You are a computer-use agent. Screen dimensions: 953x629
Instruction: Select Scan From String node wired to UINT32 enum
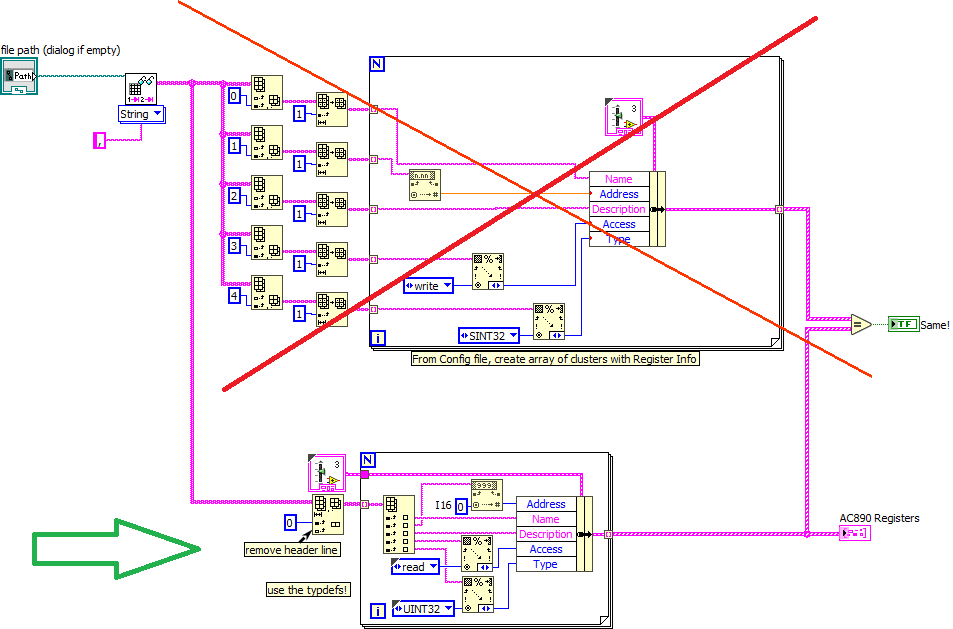click(478, 594)
